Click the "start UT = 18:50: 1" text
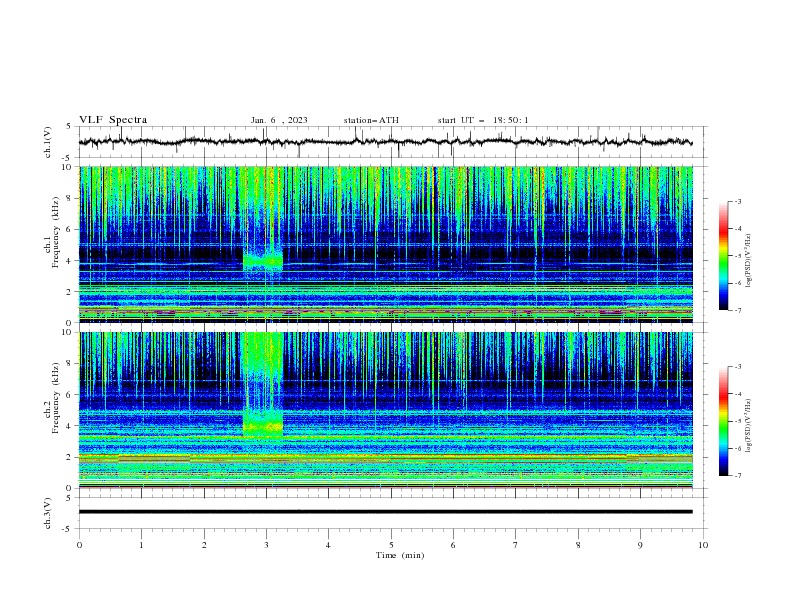792x612 pixels. (x=483, y=120)
